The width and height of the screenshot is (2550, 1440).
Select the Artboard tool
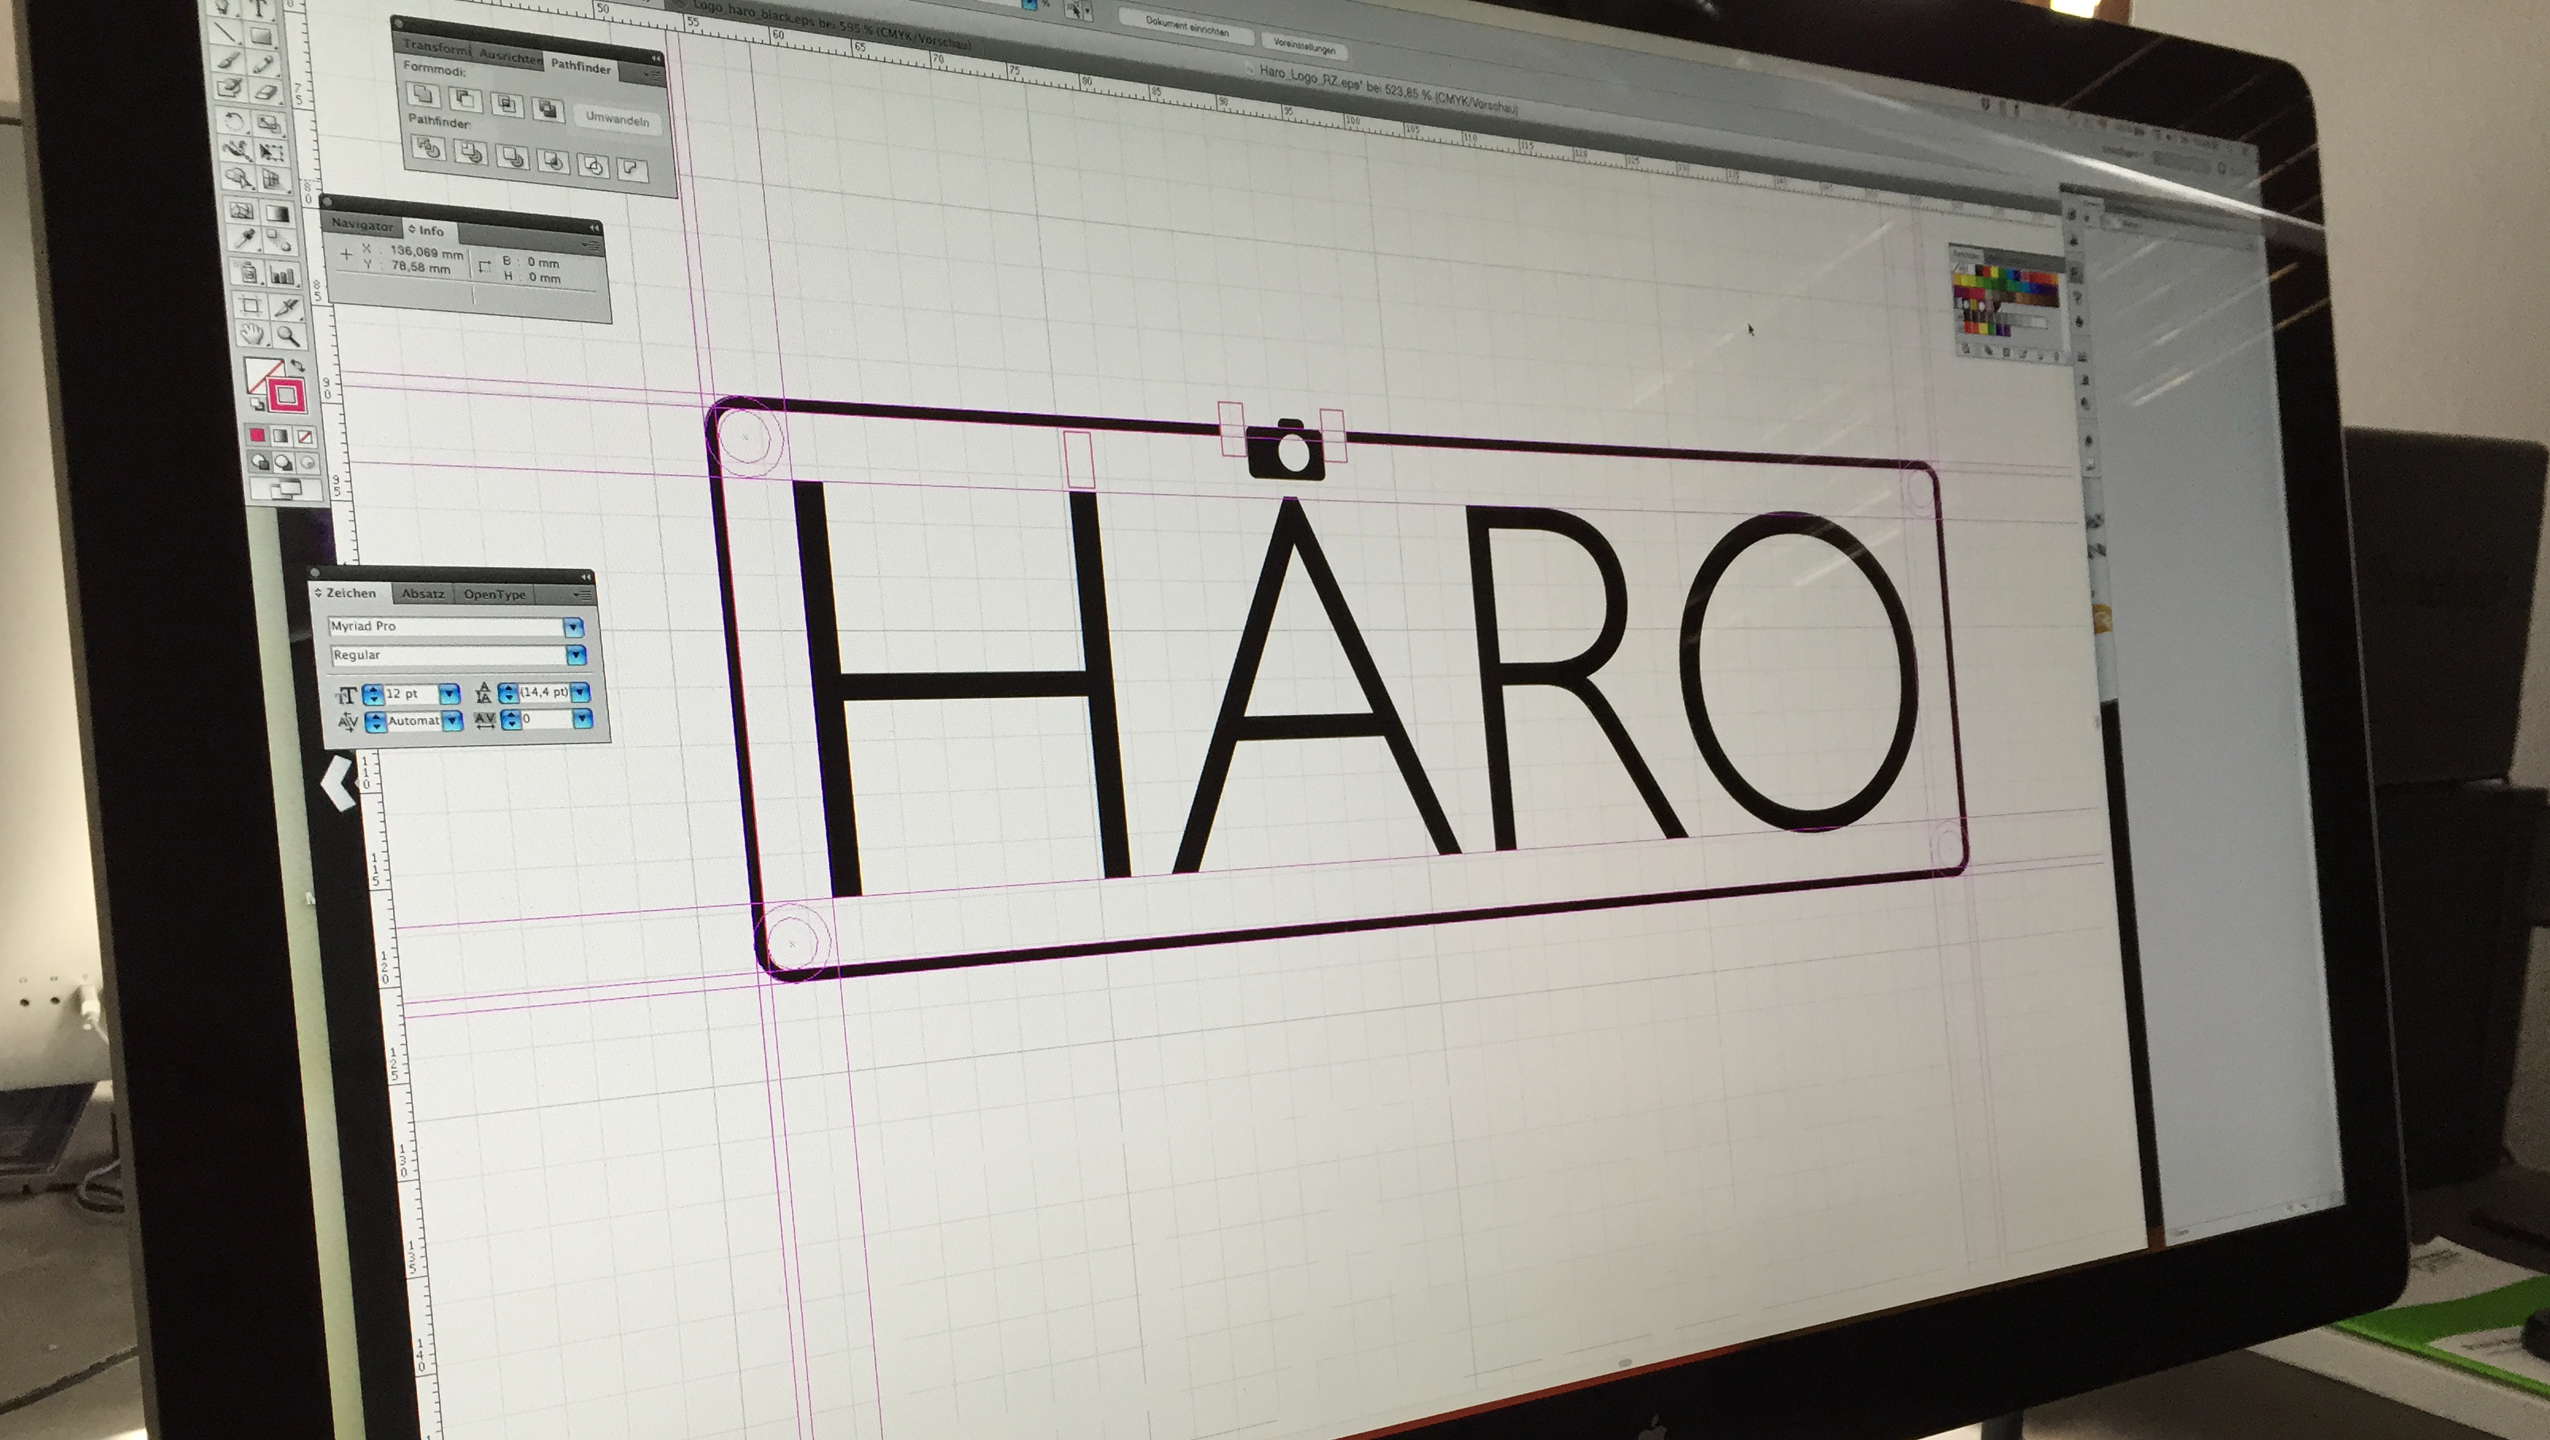pyautogui.click(x=251, y=305)
